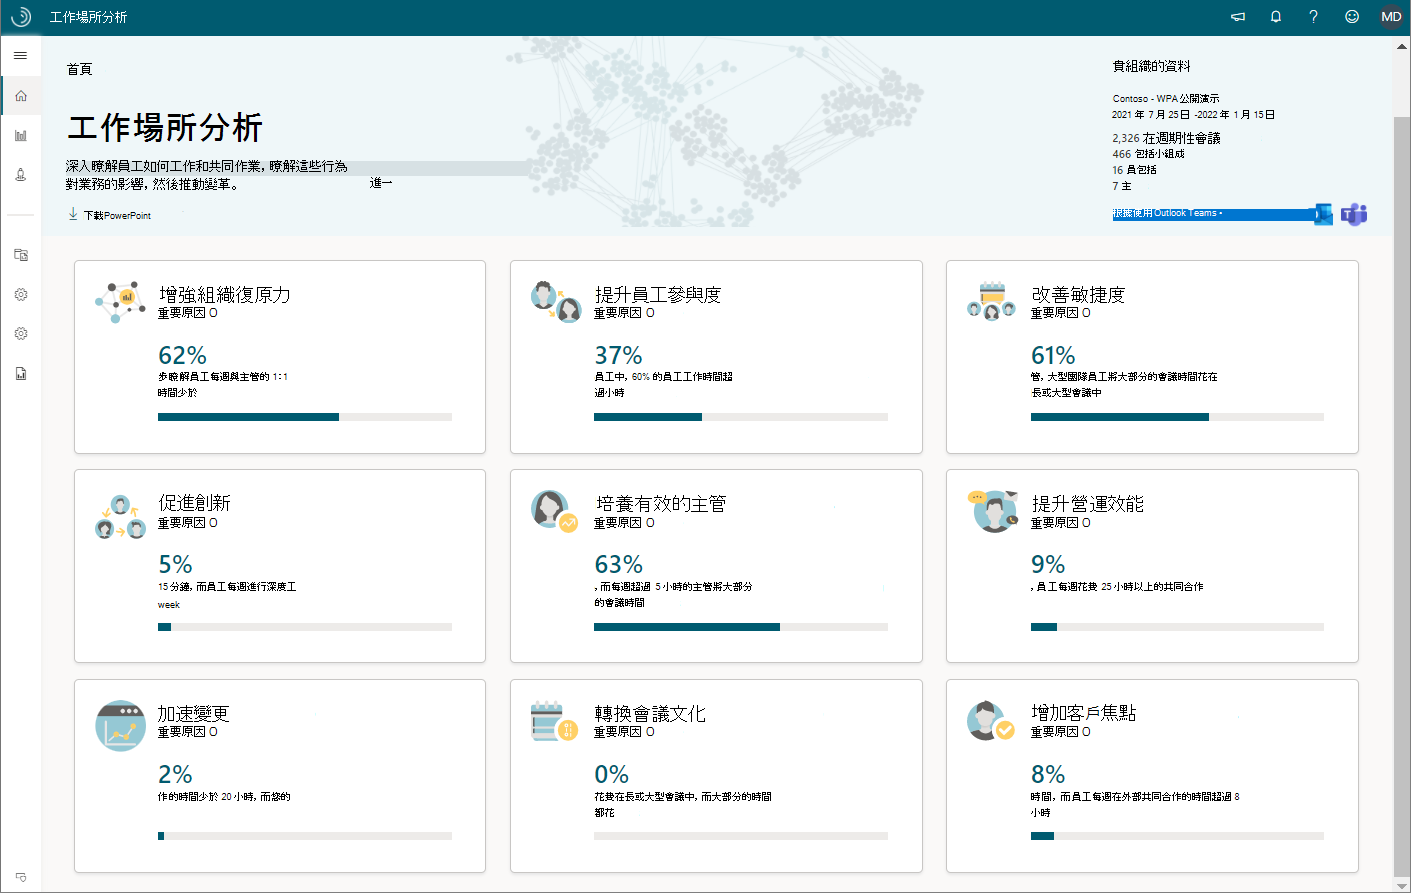This screenshot has width=1411, height=893.
Task: Click the manager icon on the 培養有效的主管 card
Action: (555, 510)
